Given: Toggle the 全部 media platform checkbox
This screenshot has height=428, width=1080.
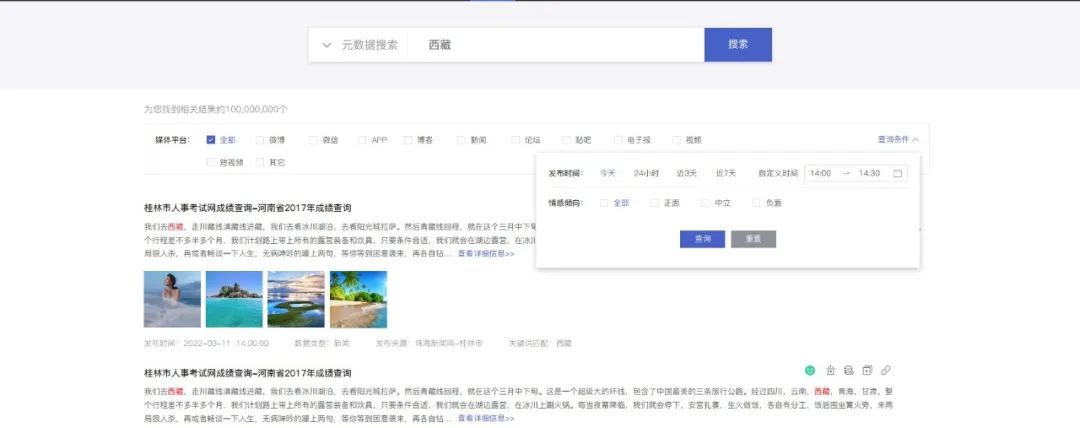Looking at the screenshot, I should (x=211, y=140).
